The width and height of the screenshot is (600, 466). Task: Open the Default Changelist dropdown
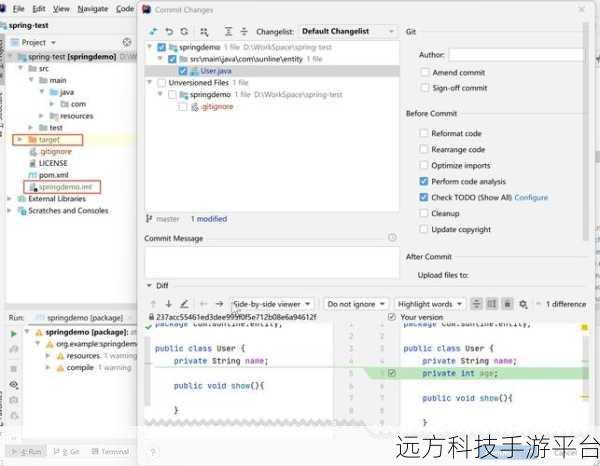pos(347,31)
